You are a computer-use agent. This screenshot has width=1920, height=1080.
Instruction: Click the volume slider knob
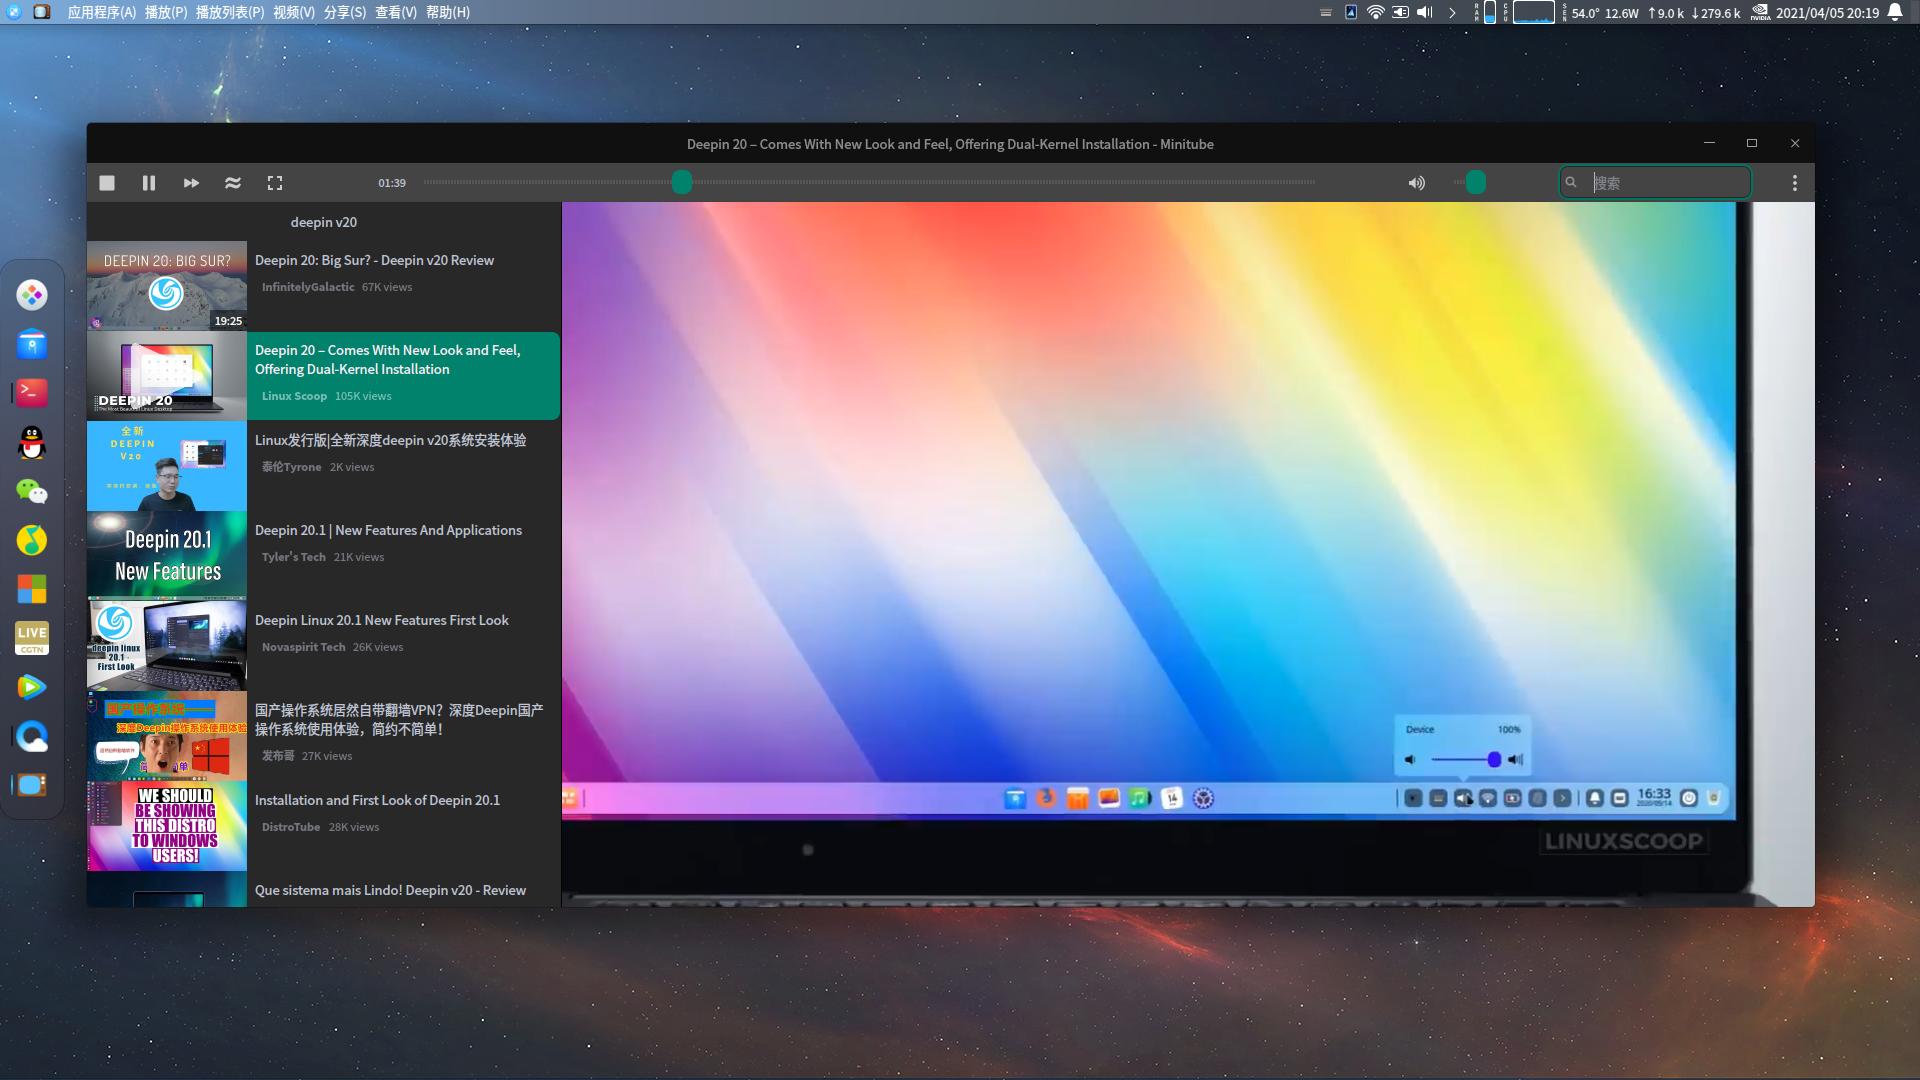tap(1476, 182)
